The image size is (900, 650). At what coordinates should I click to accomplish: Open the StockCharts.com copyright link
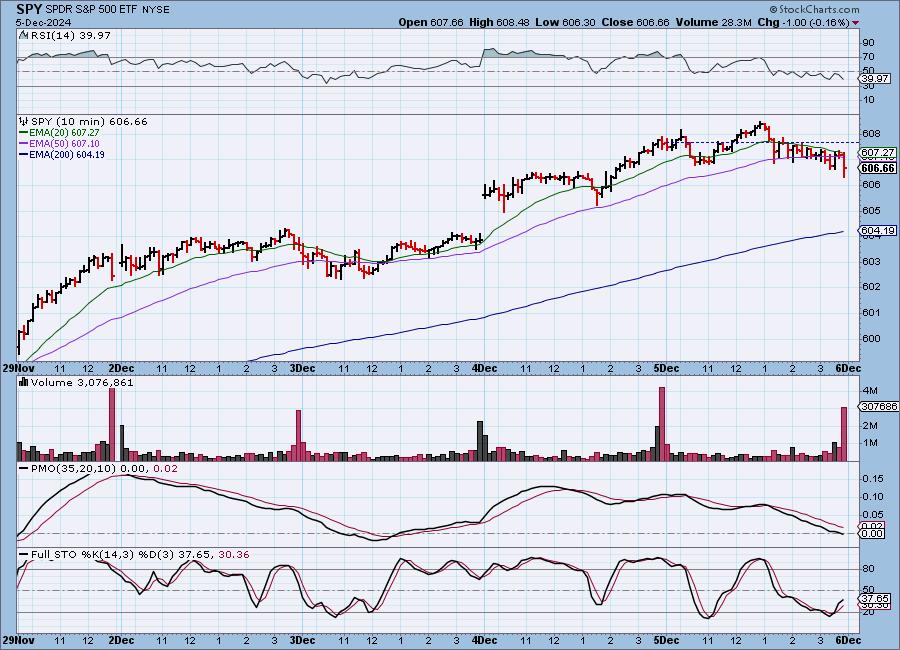[814, 9]
